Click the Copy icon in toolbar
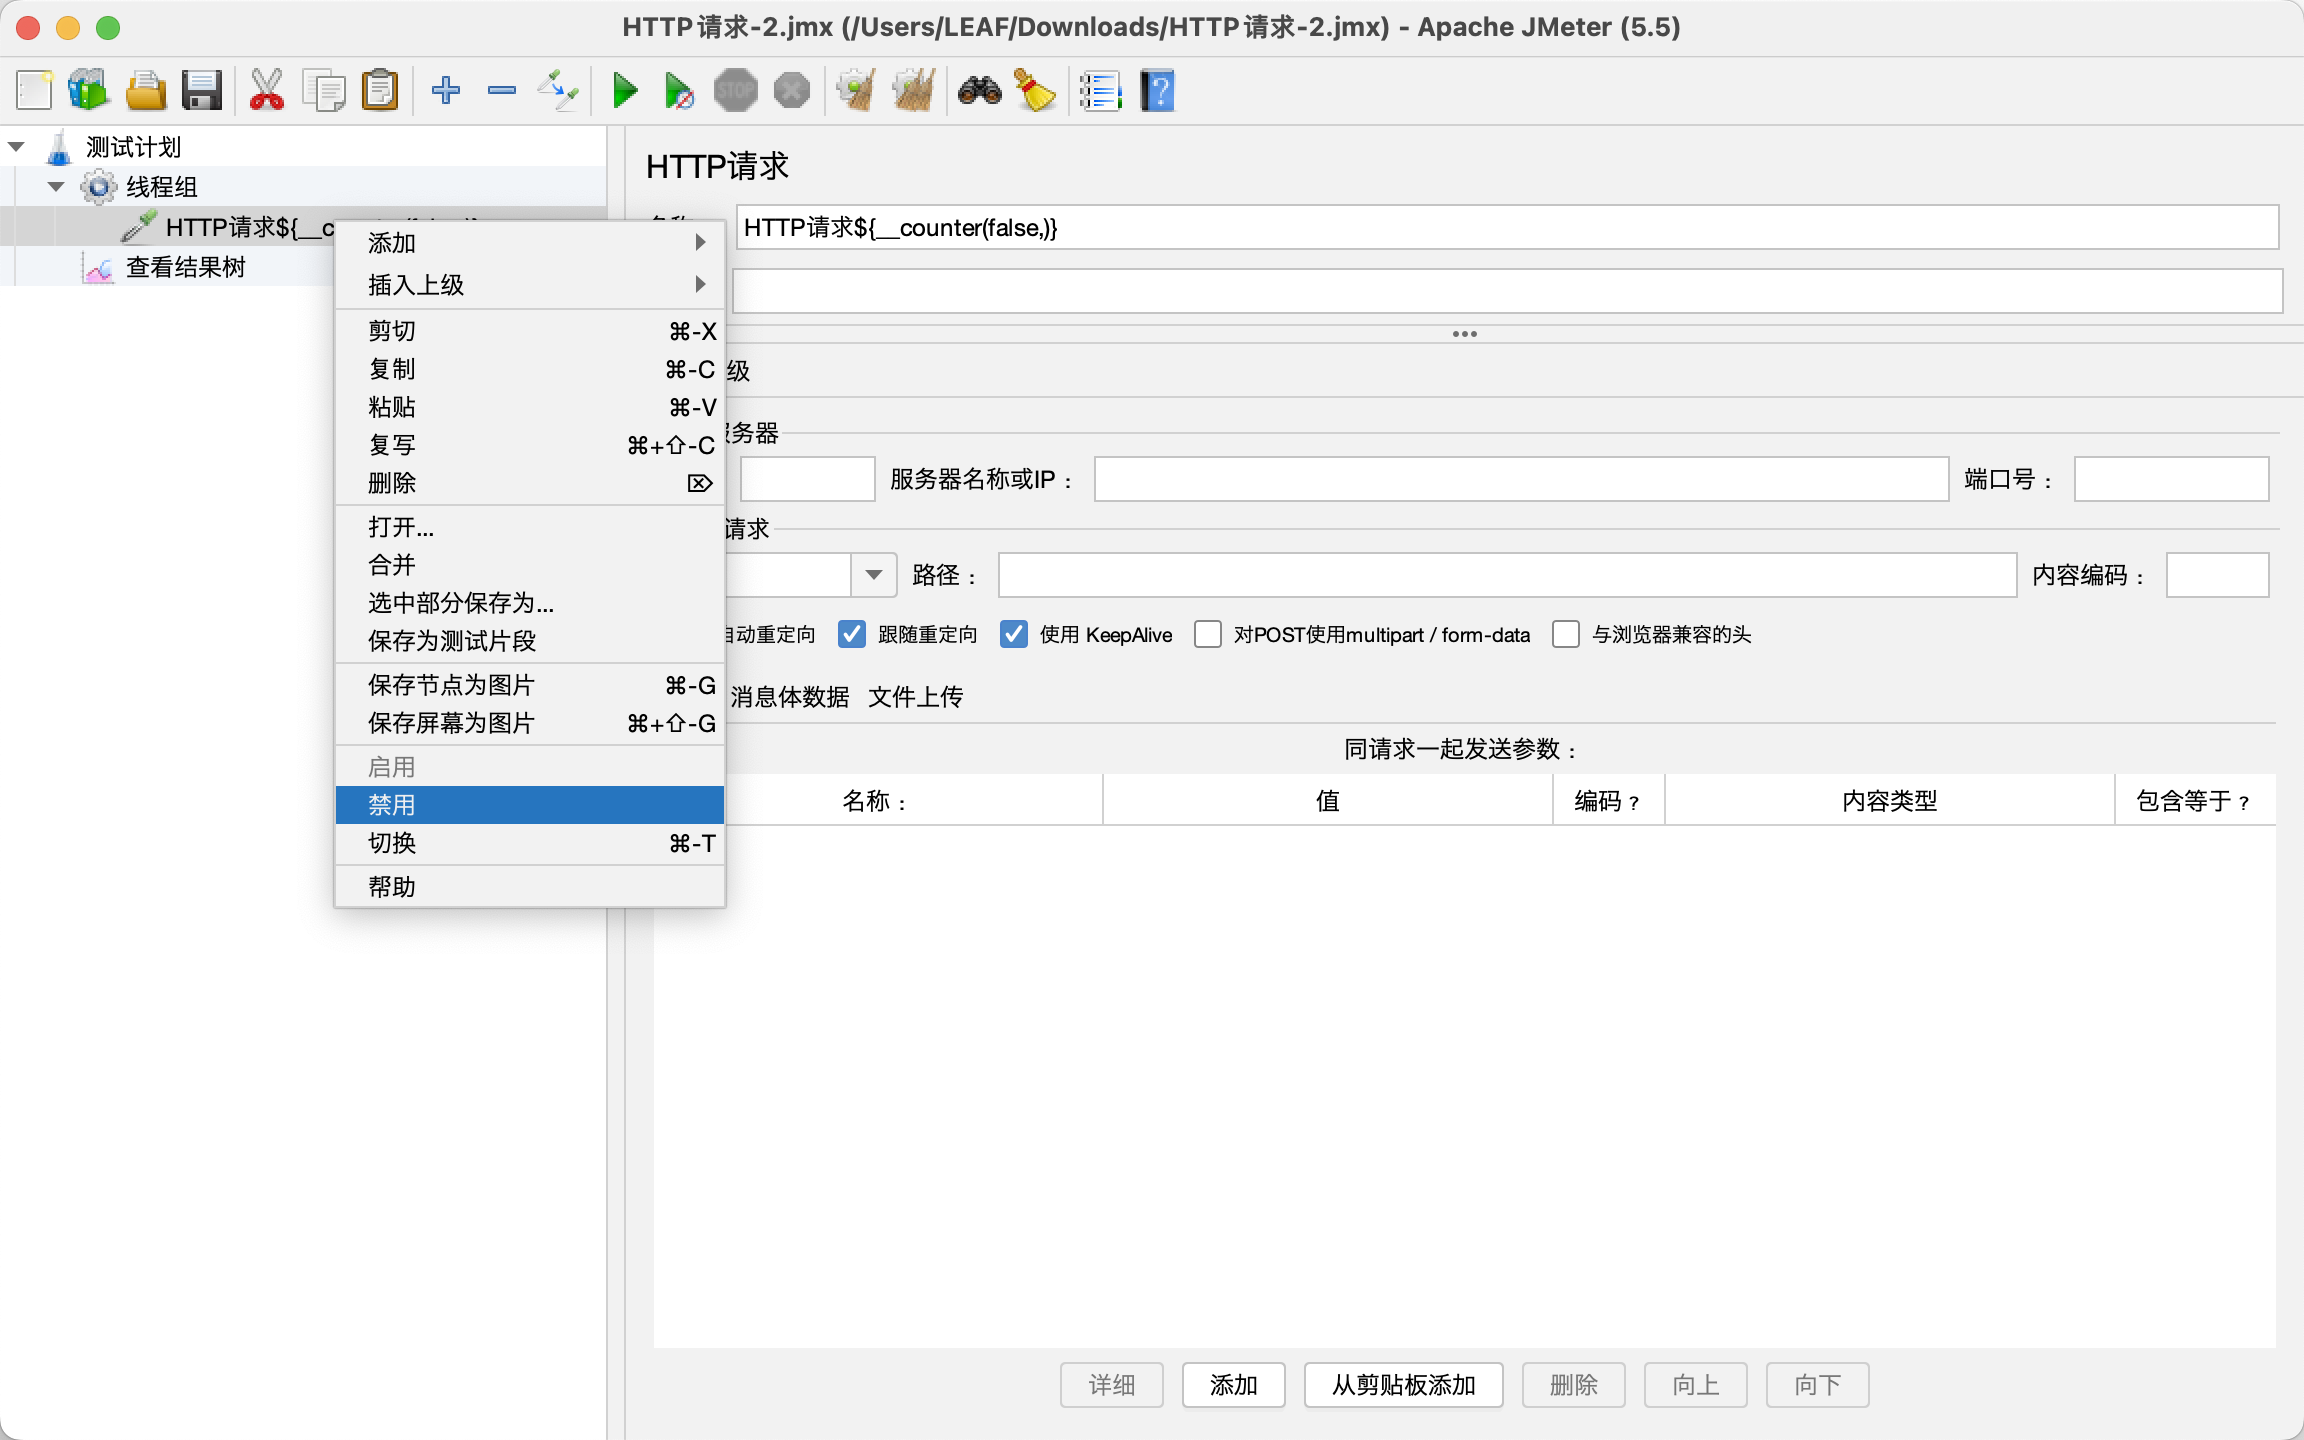 pos(324,91)
